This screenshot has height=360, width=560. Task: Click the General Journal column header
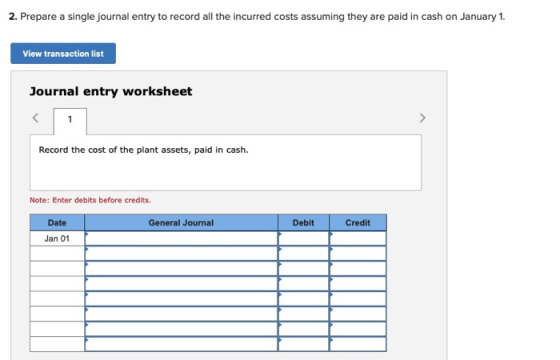(x=181, y=223)
